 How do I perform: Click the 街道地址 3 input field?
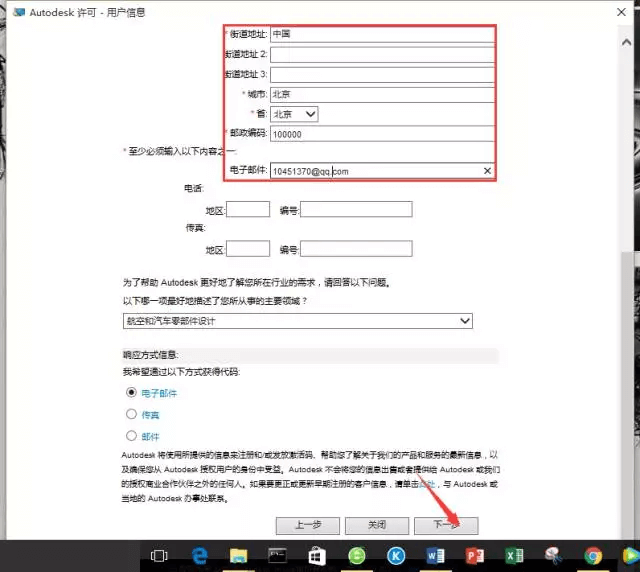[x=382, y=74]
